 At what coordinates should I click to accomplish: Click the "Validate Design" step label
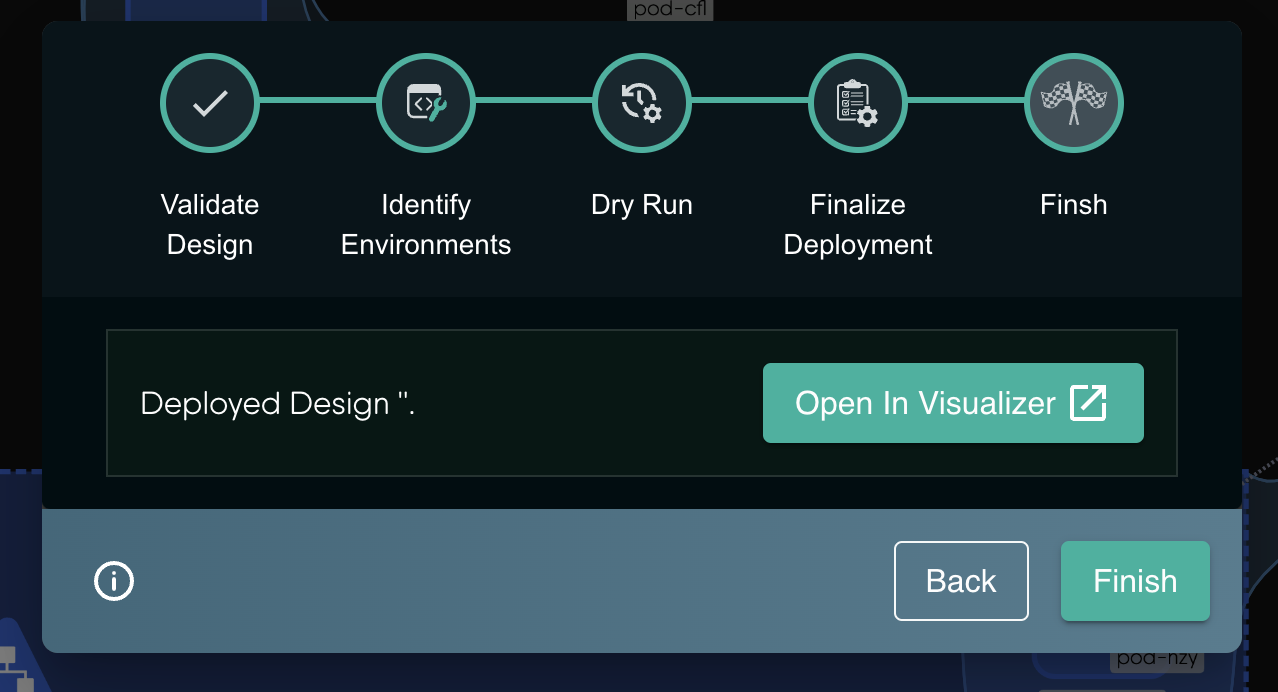pos(210,225)
